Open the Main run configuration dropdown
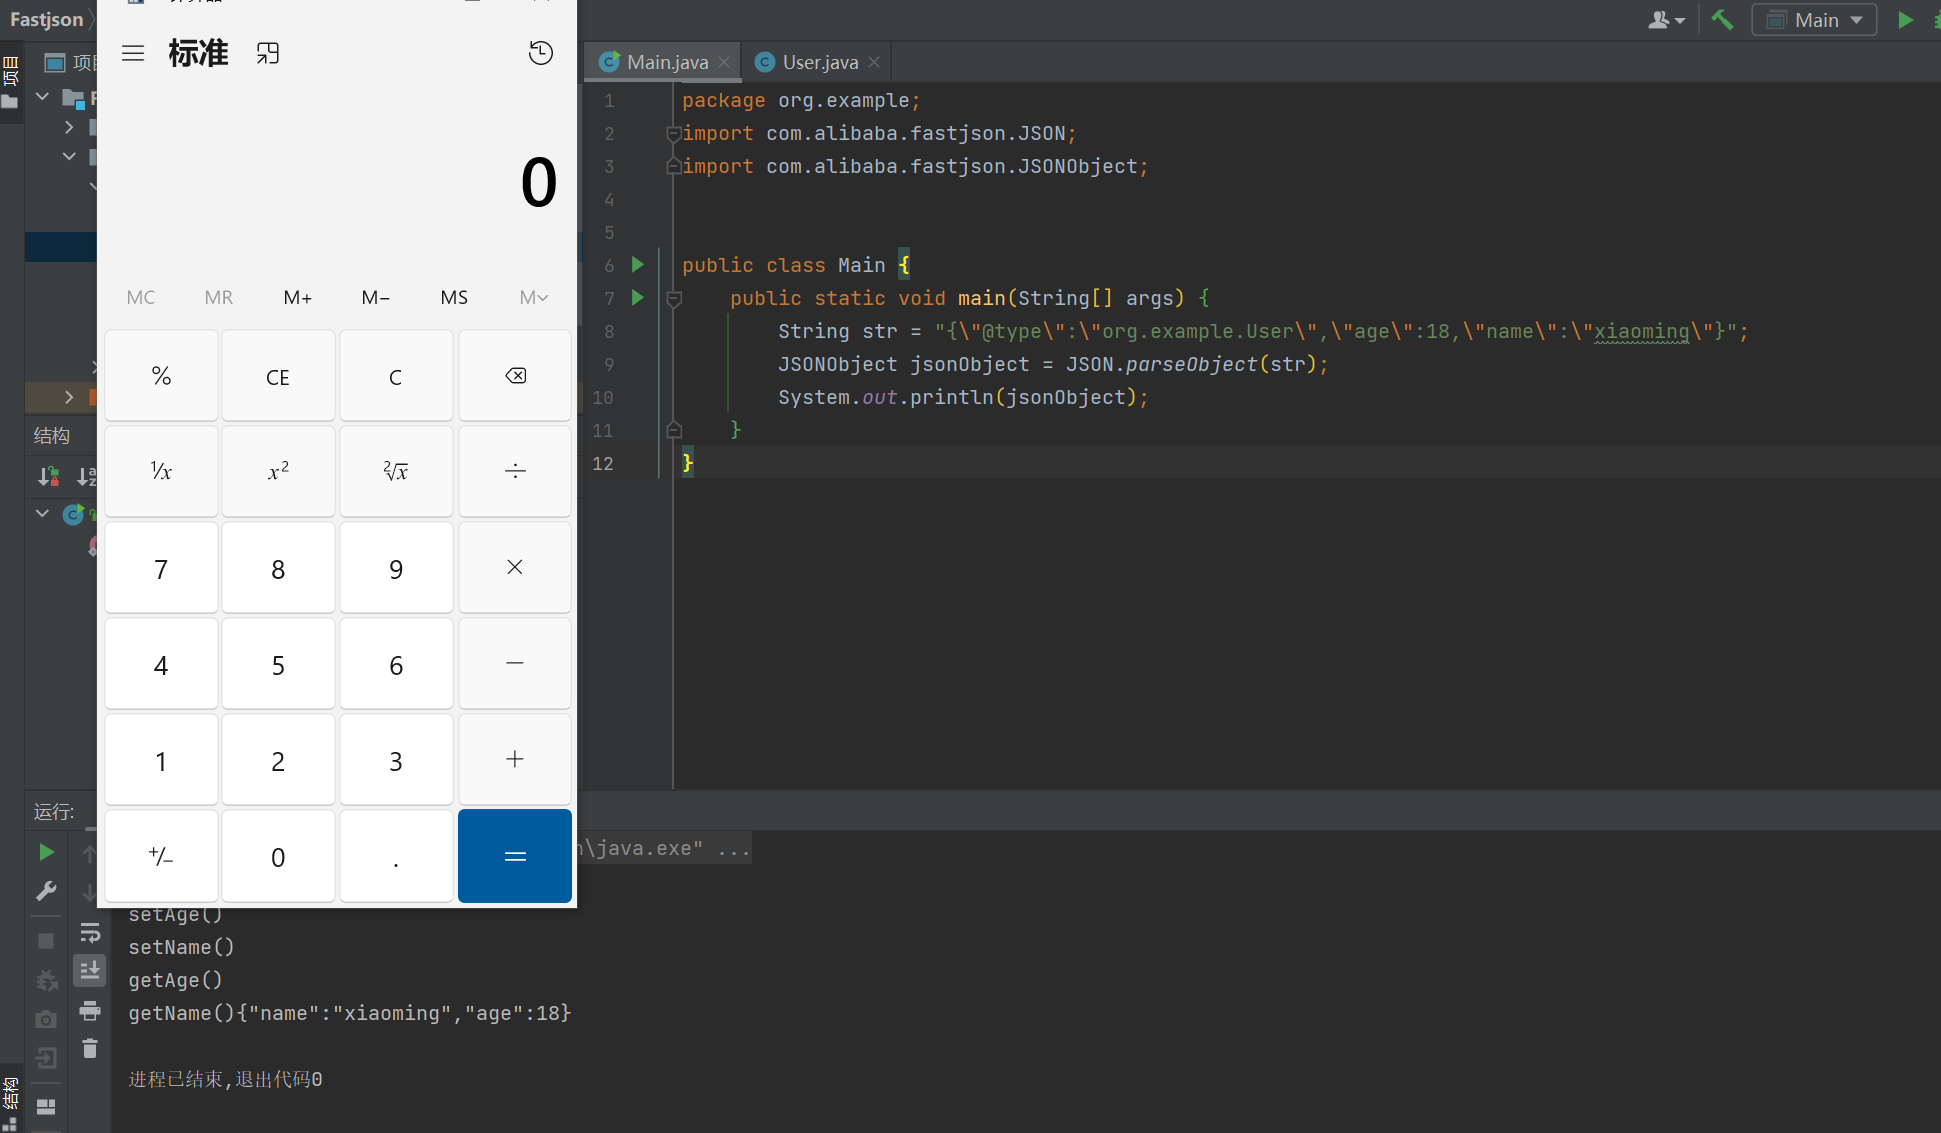 tap(1814, 20)
